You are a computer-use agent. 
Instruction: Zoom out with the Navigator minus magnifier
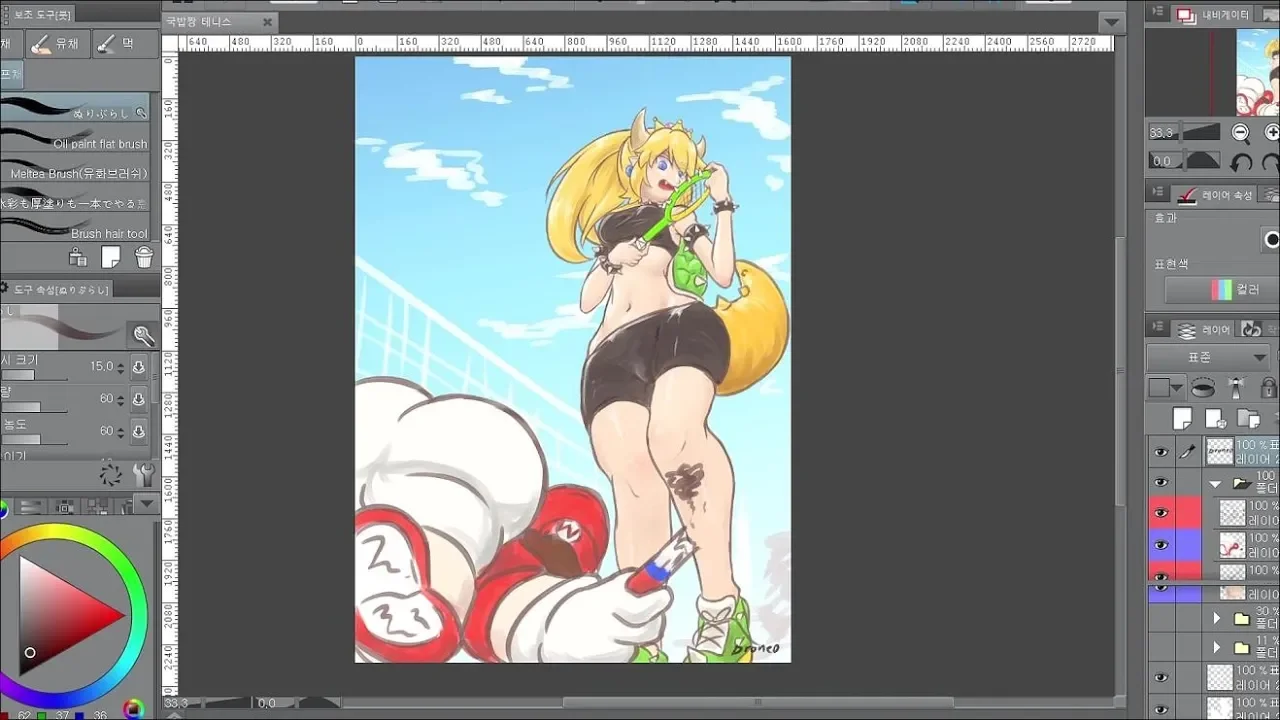(x=1240, y=133)
